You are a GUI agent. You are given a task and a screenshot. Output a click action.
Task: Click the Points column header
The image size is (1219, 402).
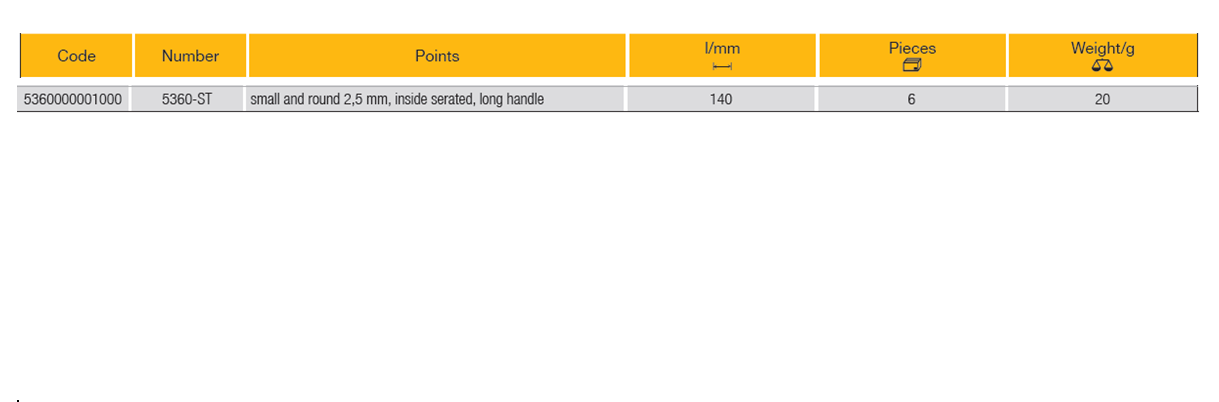pos(437,56)
